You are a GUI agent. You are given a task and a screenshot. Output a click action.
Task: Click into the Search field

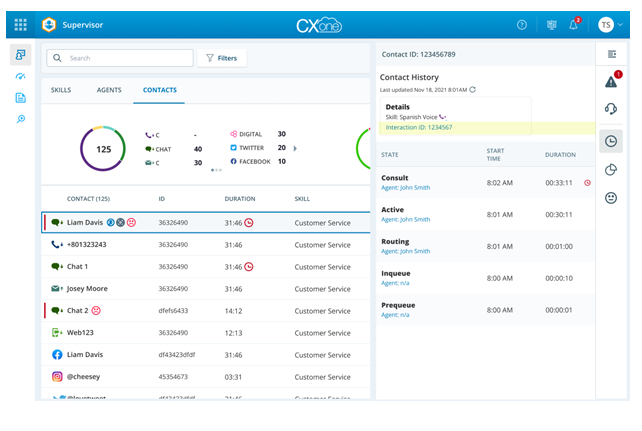pos(120,58)
